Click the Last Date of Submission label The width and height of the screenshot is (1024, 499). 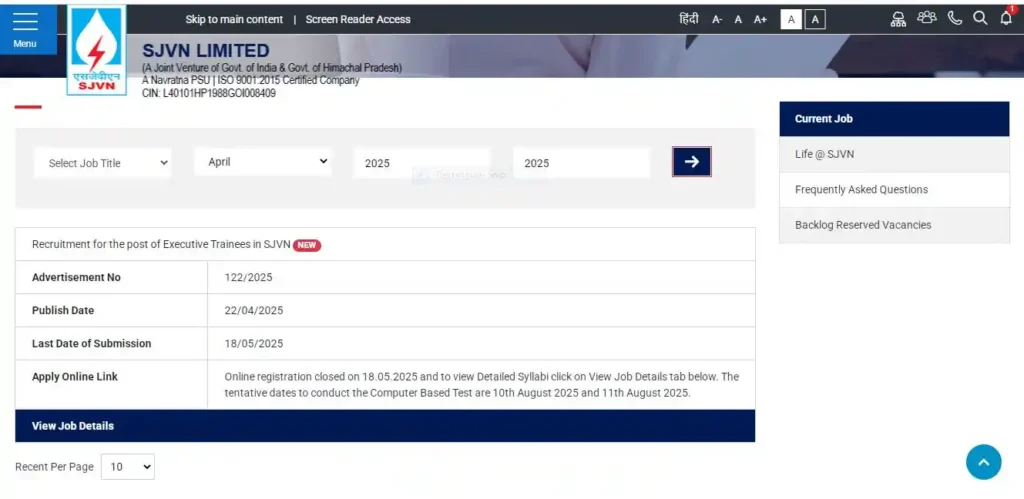[91, 344]
